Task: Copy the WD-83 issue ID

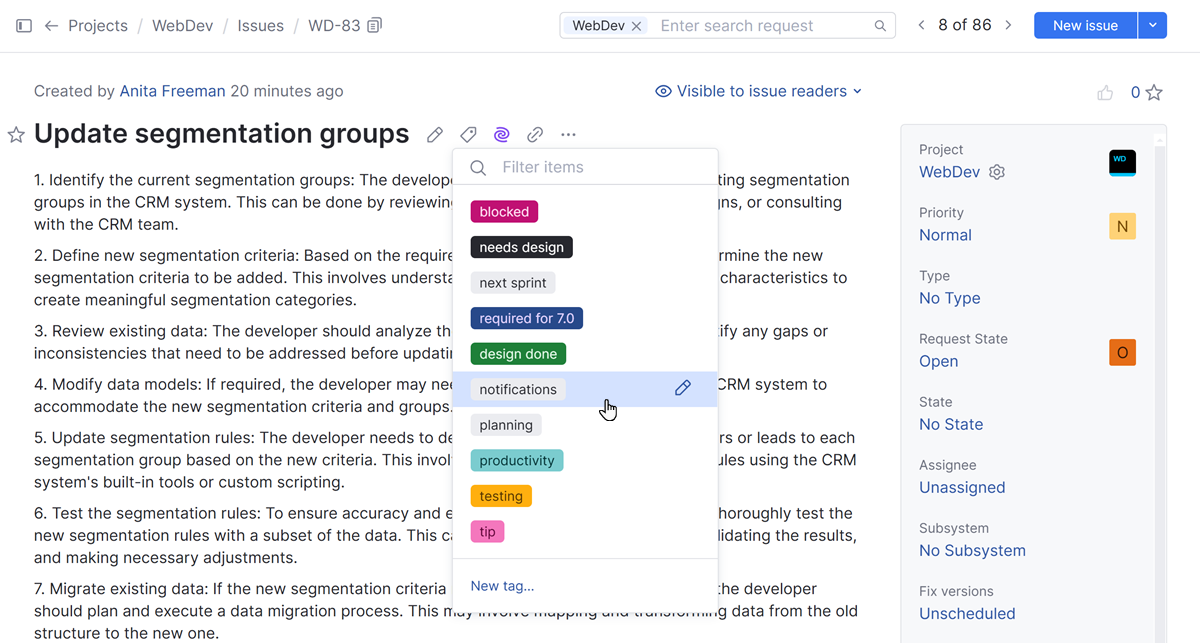Action: [x=375, y=26]
